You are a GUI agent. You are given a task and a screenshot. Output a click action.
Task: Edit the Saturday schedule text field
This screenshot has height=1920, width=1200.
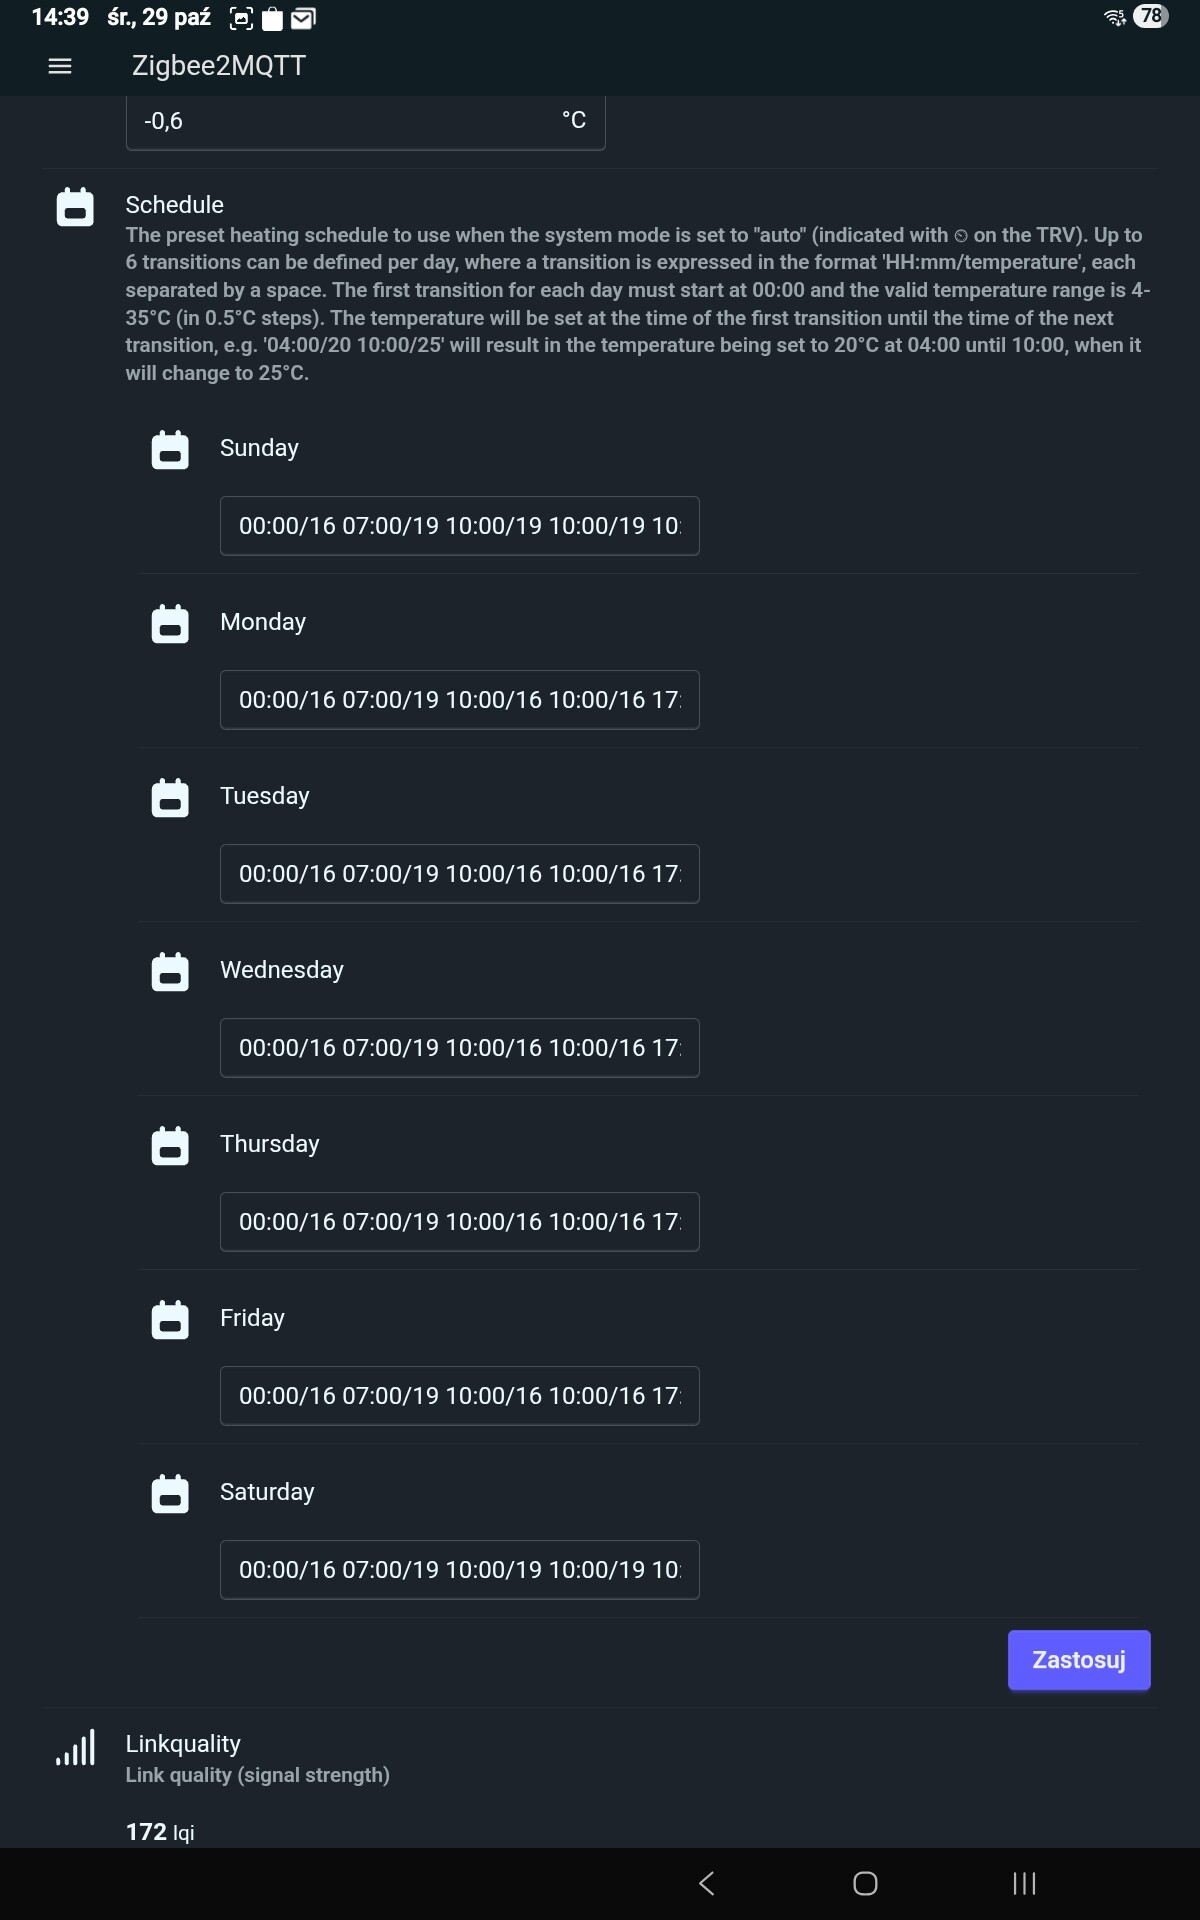(459, 1570)
